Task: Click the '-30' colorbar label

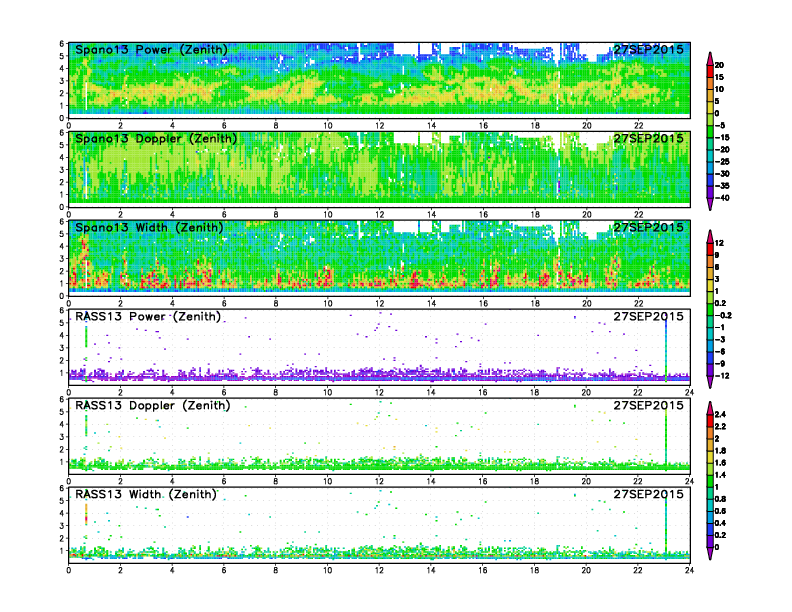Action: (722, 174)
